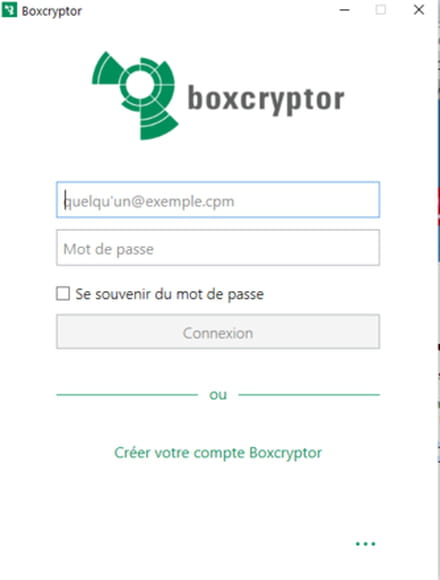Focus the email address input field
This screenshot has height=580, width=440.
pyautogui.click(x=218, y=200)
